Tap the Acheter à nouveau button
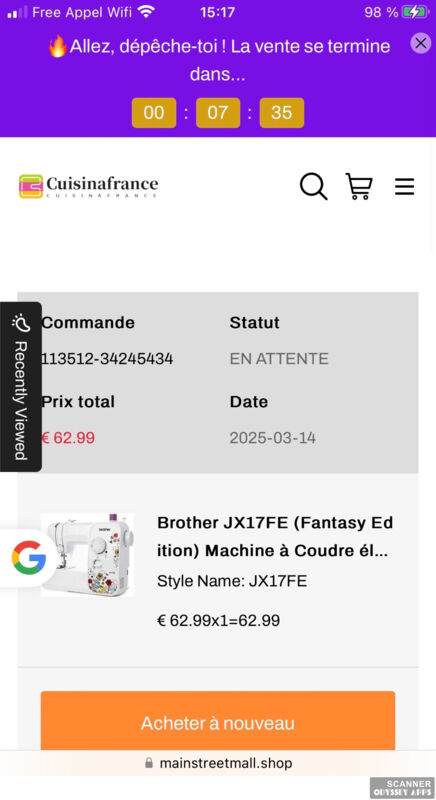 click(x=218, y=720)
